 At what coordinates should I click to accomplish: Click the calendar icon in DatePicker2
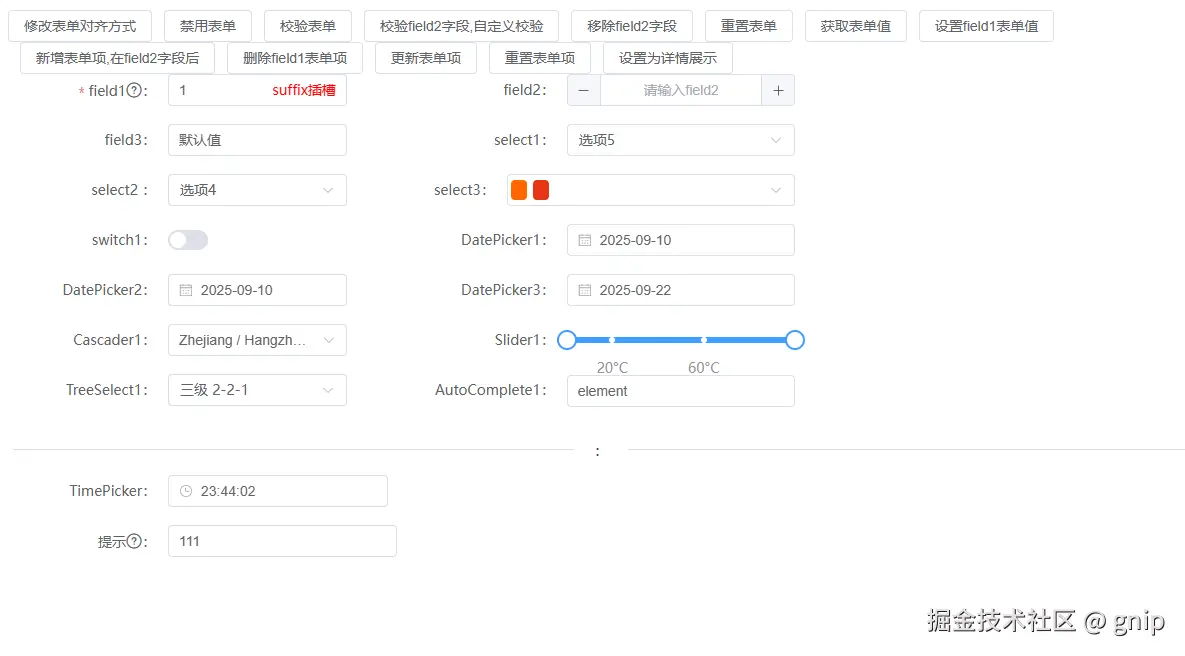(186, 290)
